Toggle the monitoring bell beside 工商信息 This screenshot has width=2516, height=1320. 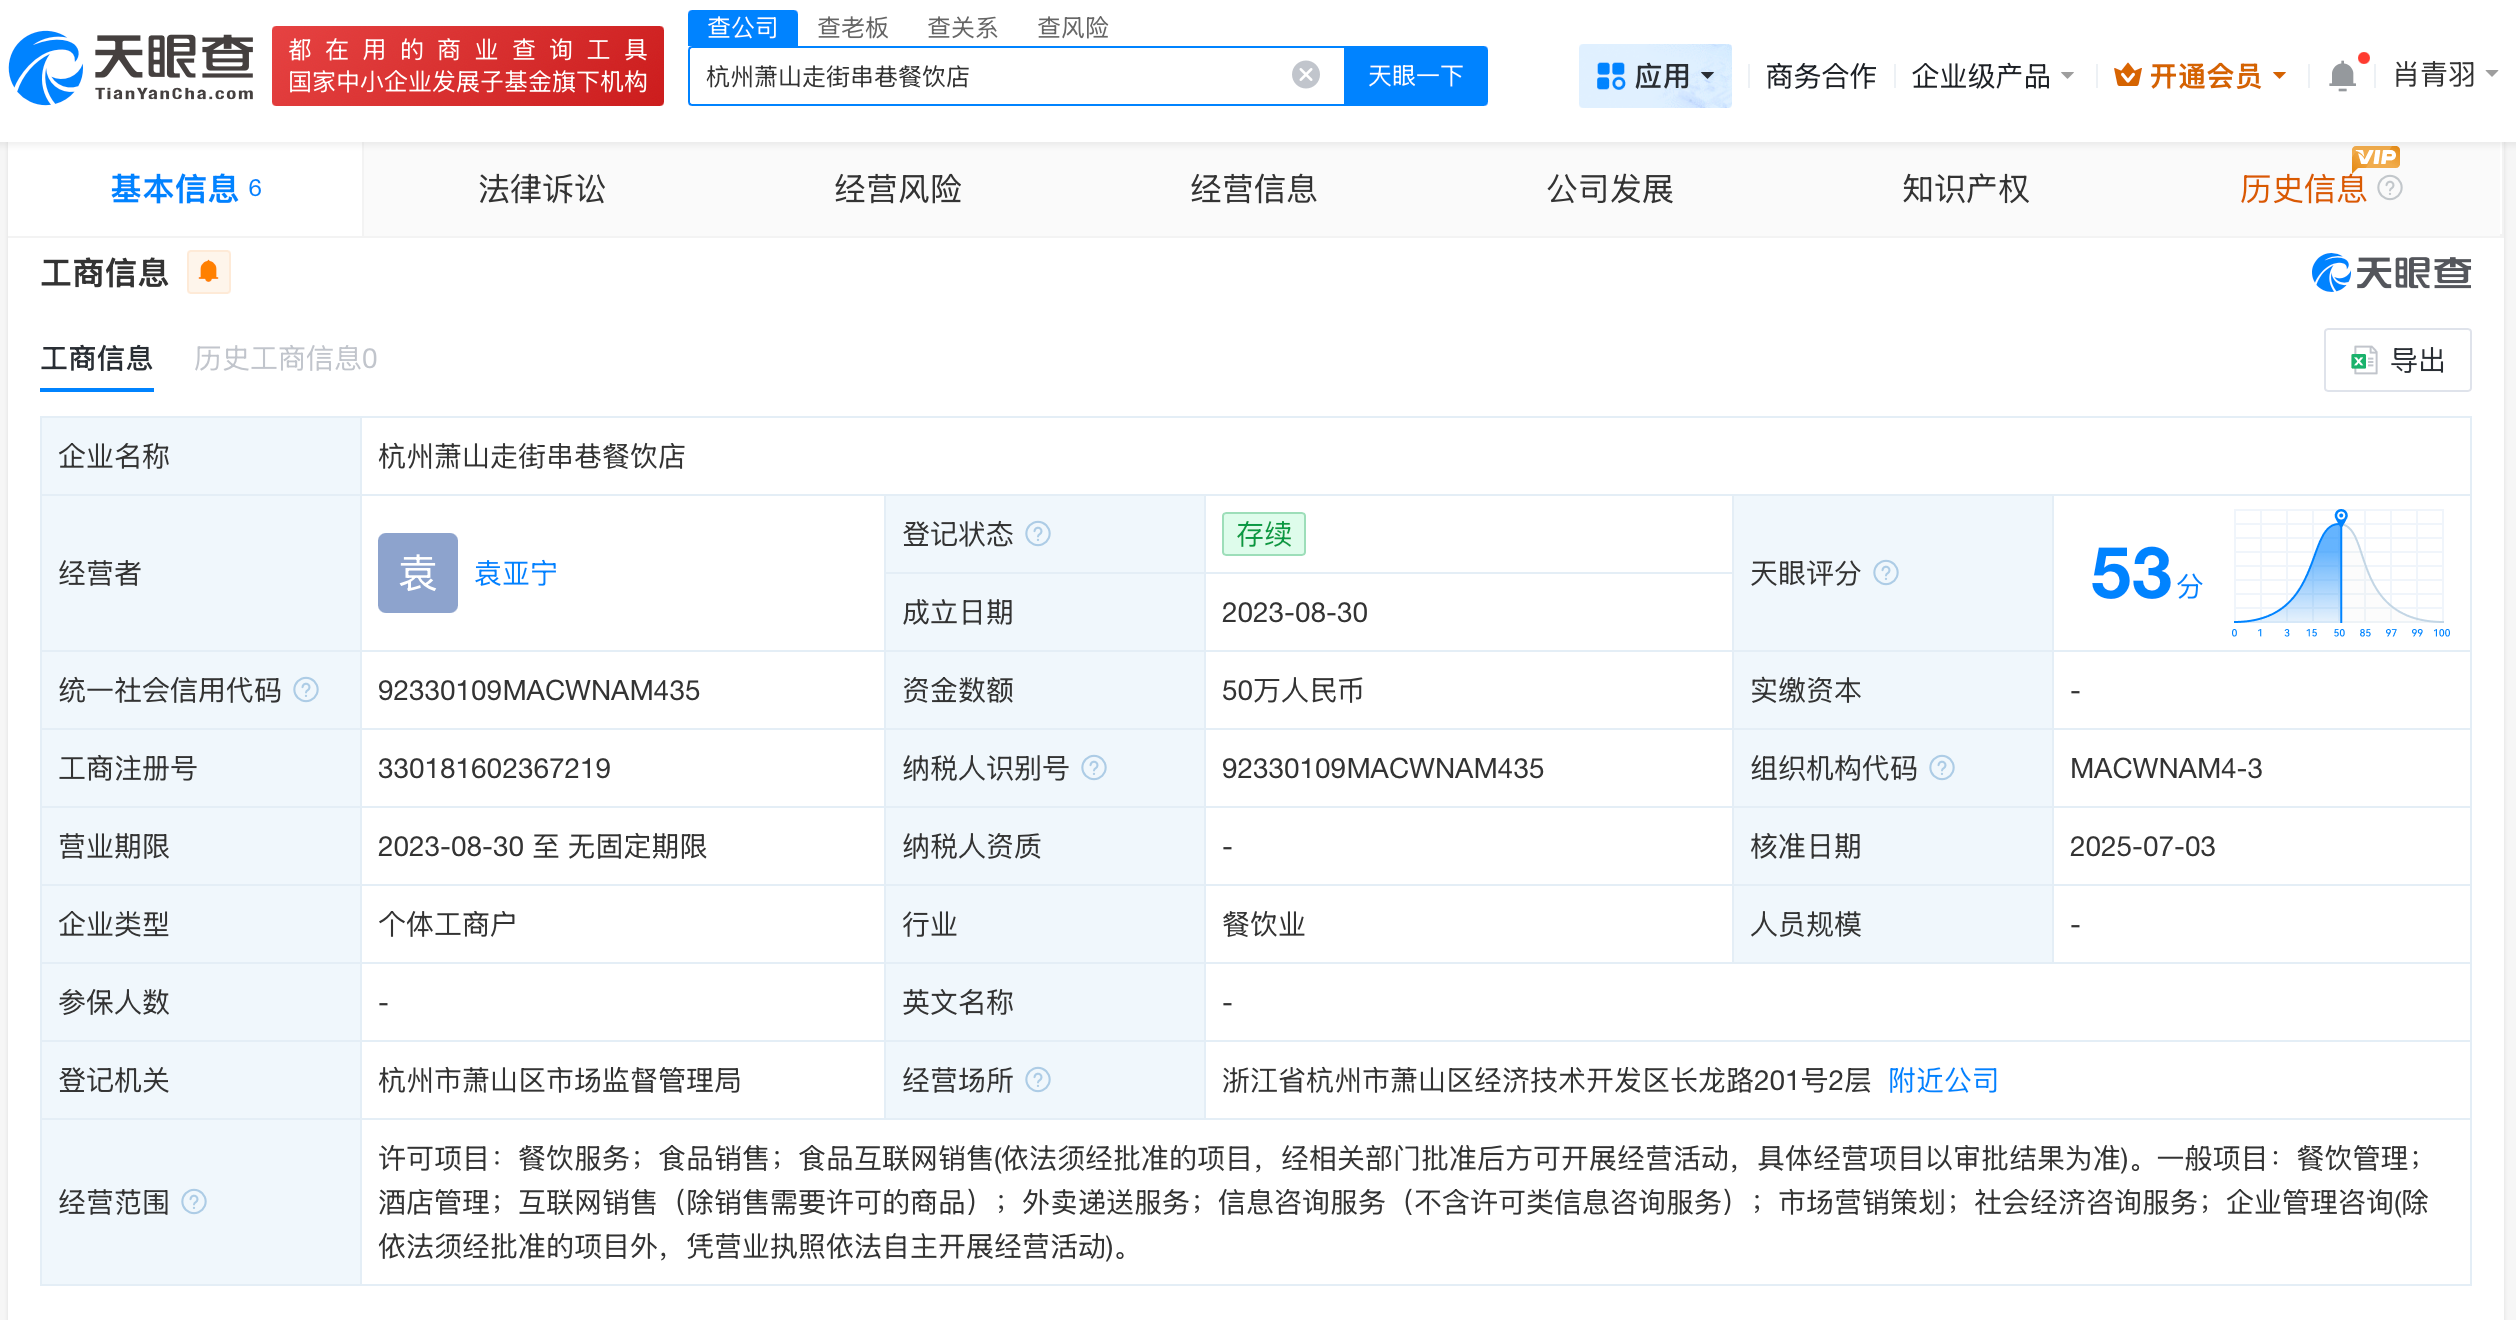tap(209, 271)
